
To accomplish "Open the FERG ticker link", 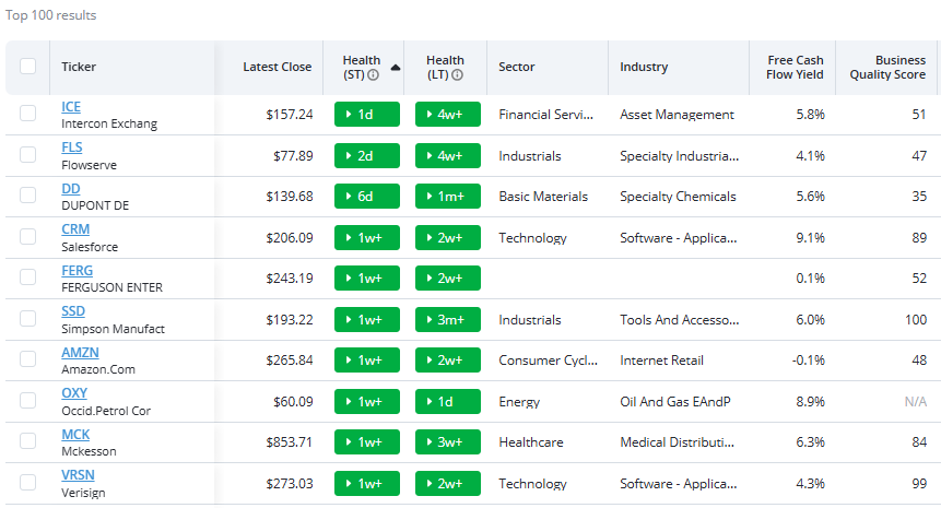I will (x=77, y=271).
